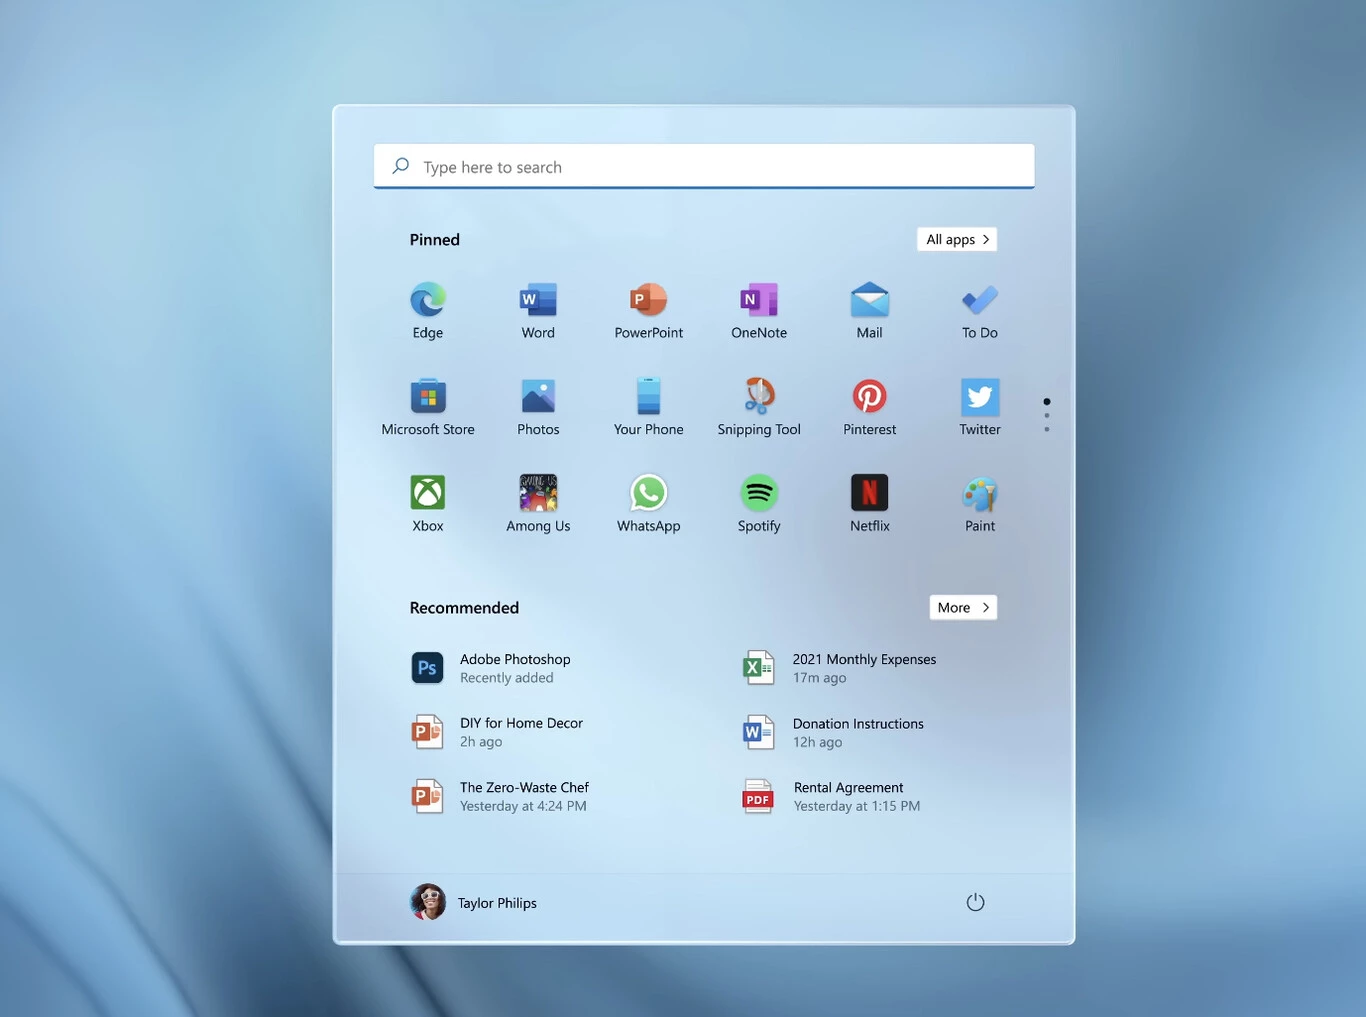Open Microsoft Store from pinned apps
The width and height of the screenshot is (1366, 1017).
[x=428, y=397]
